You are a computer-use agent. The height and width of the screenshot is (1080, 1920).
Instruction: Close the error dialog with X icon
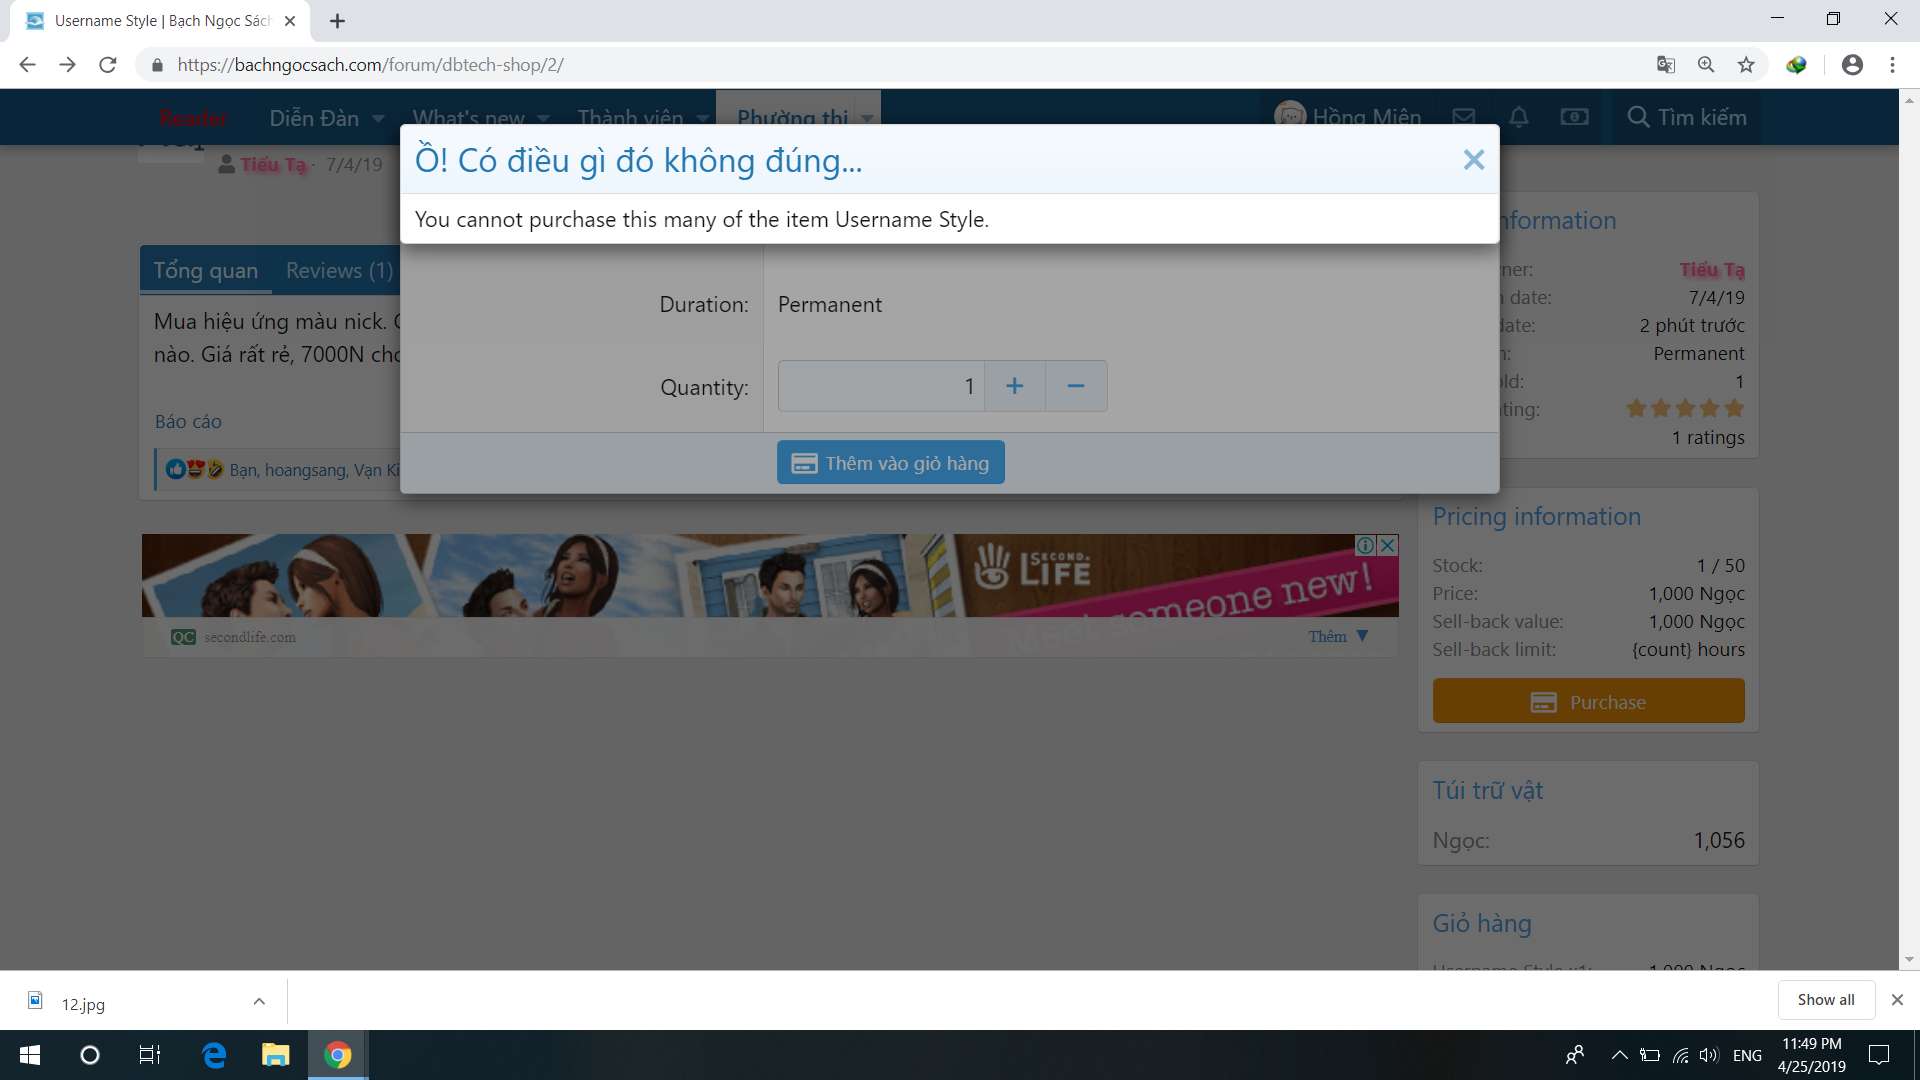tap(1473, 160)
